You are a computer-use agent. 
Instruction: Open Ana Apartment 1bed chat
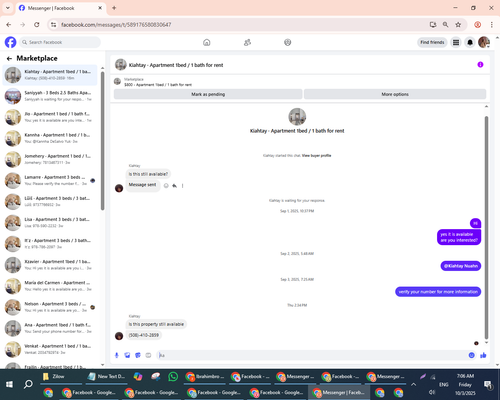coord(50,328)
